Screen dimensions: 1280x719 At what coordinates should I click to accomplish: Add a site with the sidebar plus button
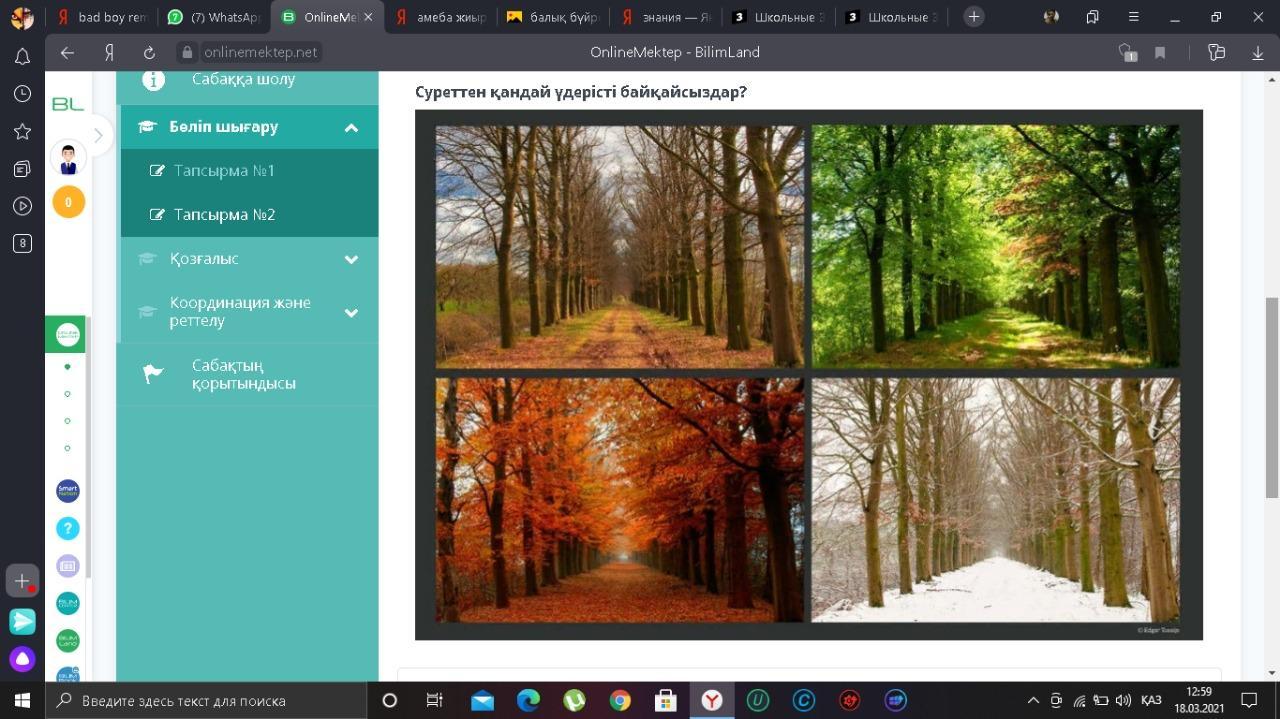tap(22, 581)
